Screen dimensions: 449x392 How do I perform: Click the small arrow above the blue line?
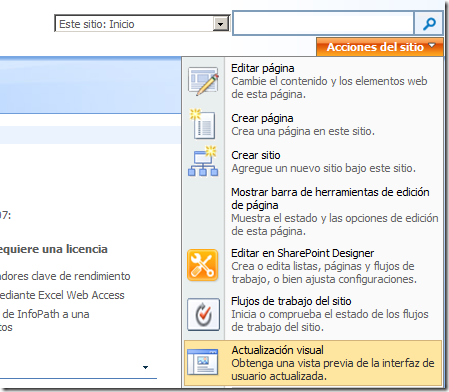(x=145, y=367)
